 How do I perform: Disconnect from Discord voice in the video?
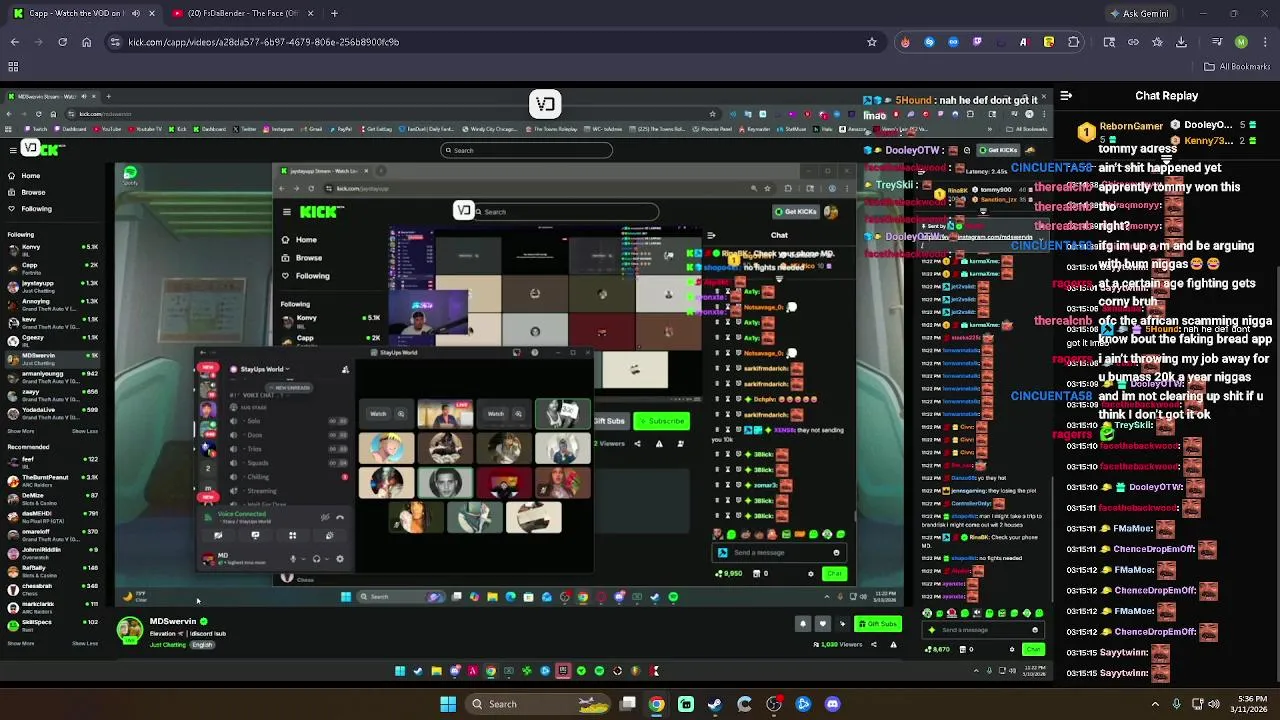[340, 517]
